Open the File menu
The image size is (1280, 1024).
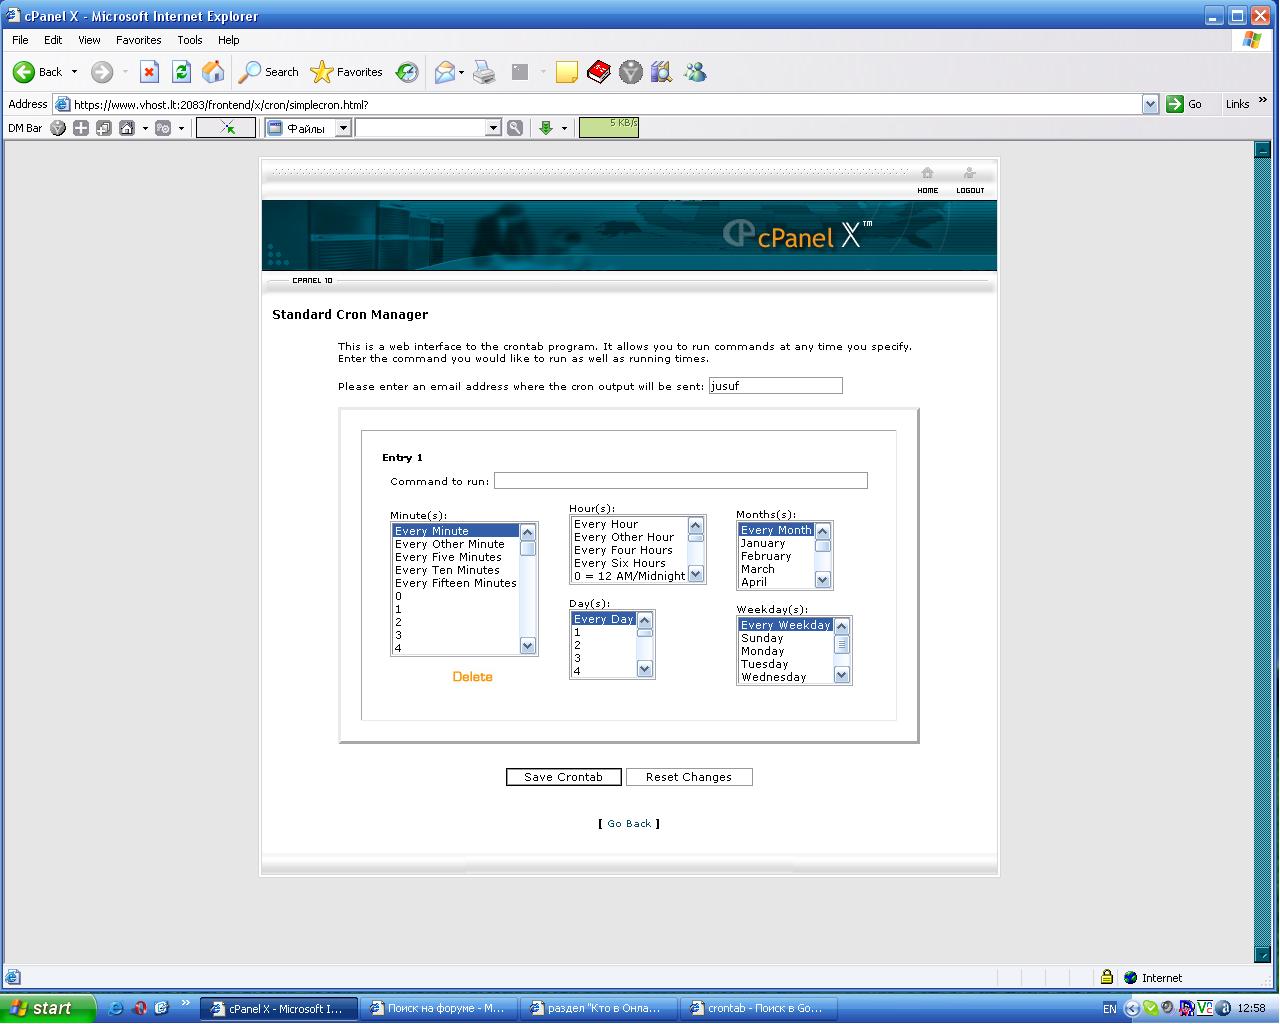pos(20,40)
